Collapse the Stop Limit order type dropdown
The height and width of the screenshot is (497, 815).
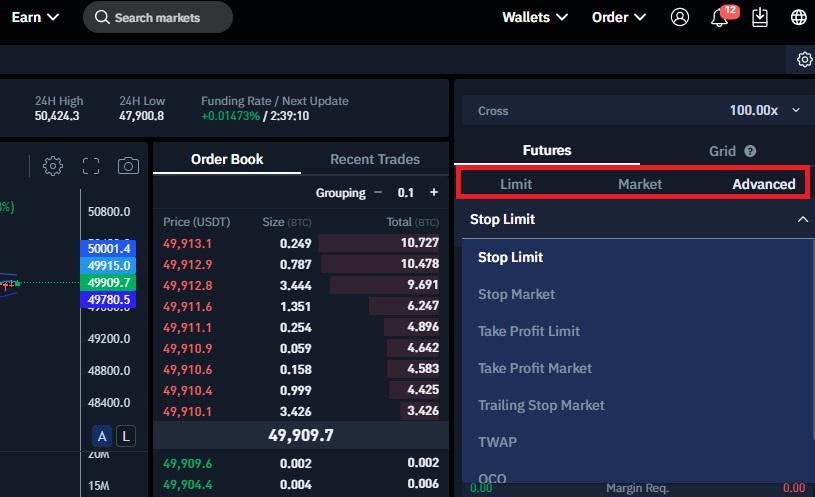click(x=802, y=219)
